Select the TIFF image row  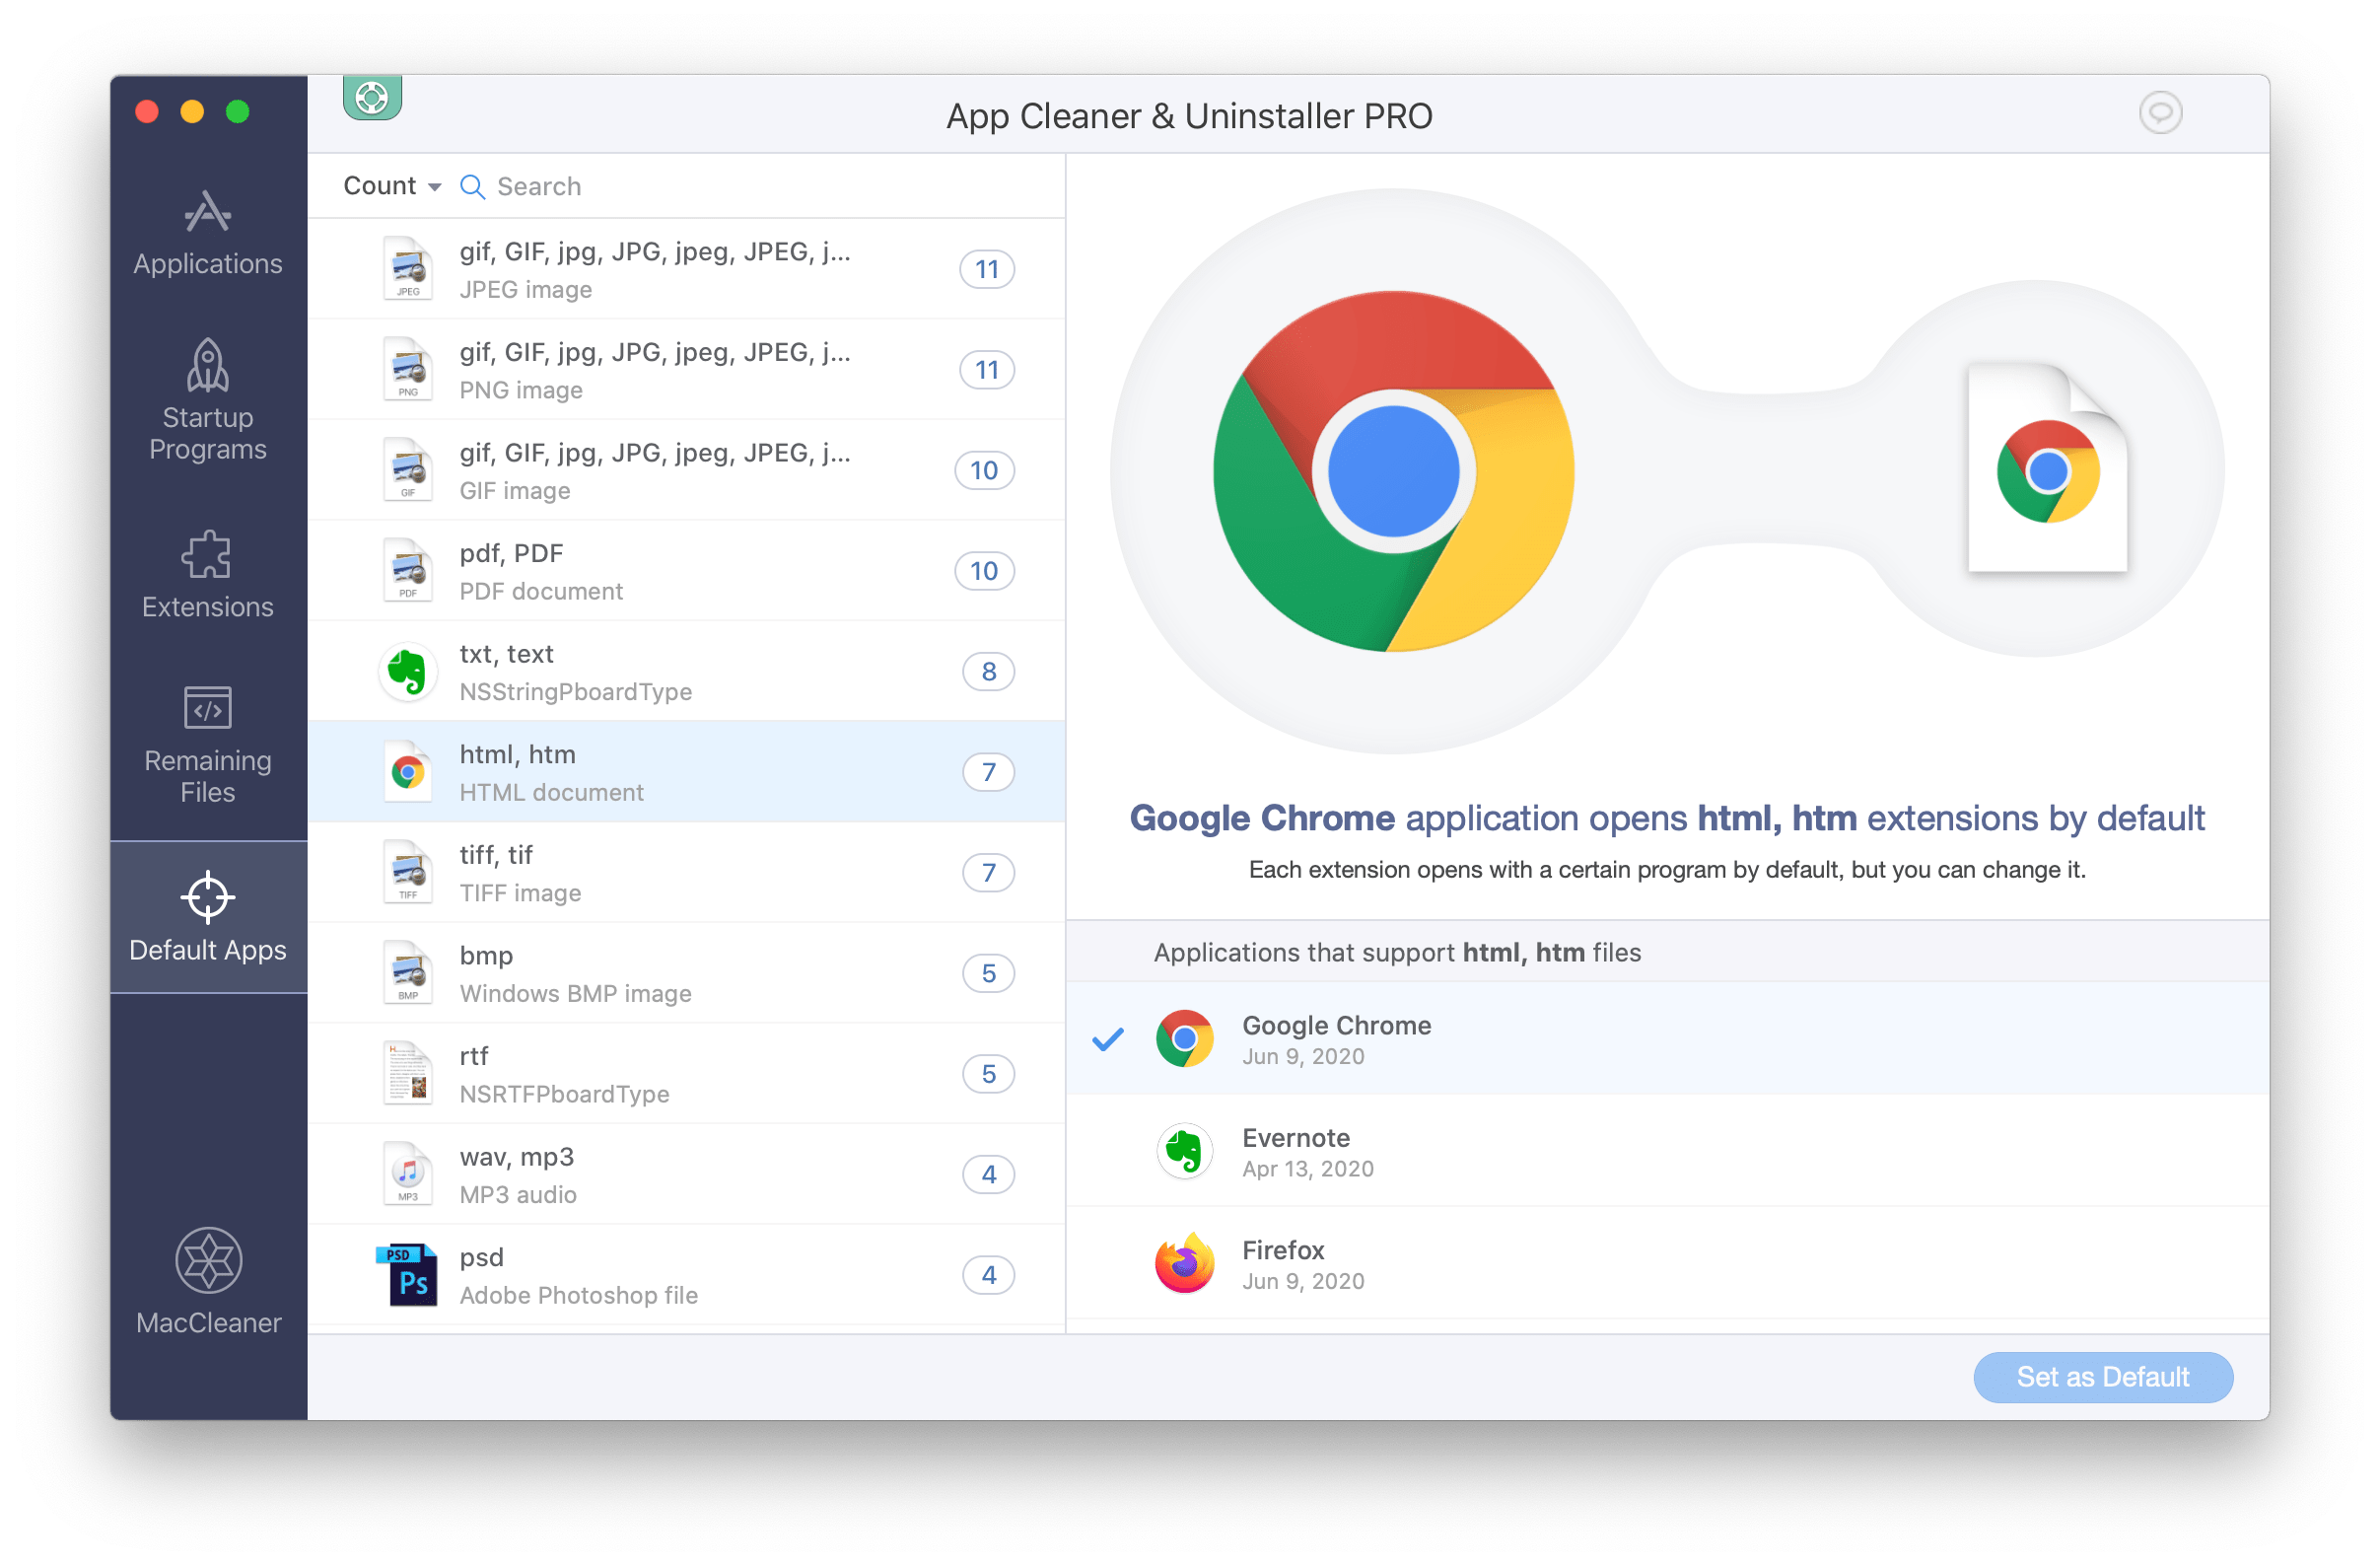point(686,873)
